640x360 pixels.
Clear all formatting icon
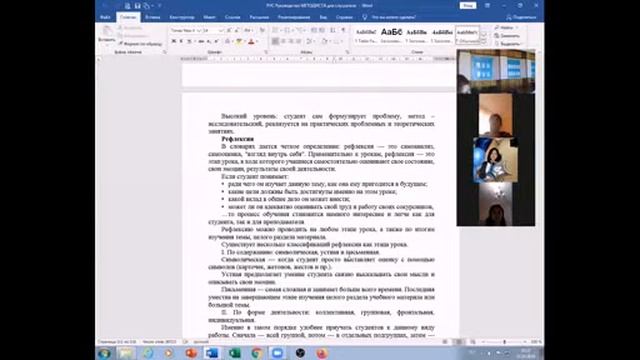click(262, 31)
